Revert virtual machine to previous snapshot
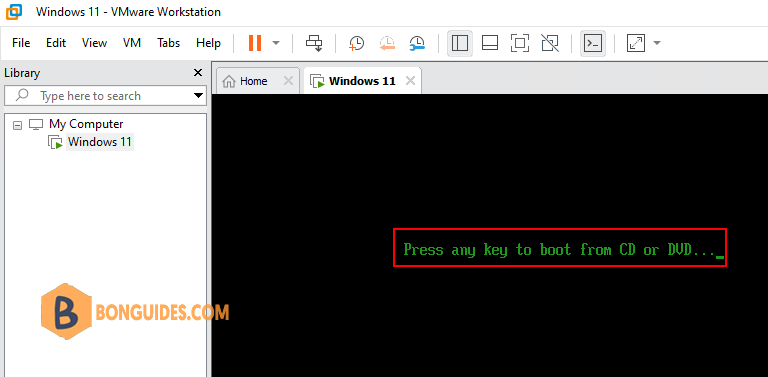Screen dimensions: 768x377 tap(387, 43)
